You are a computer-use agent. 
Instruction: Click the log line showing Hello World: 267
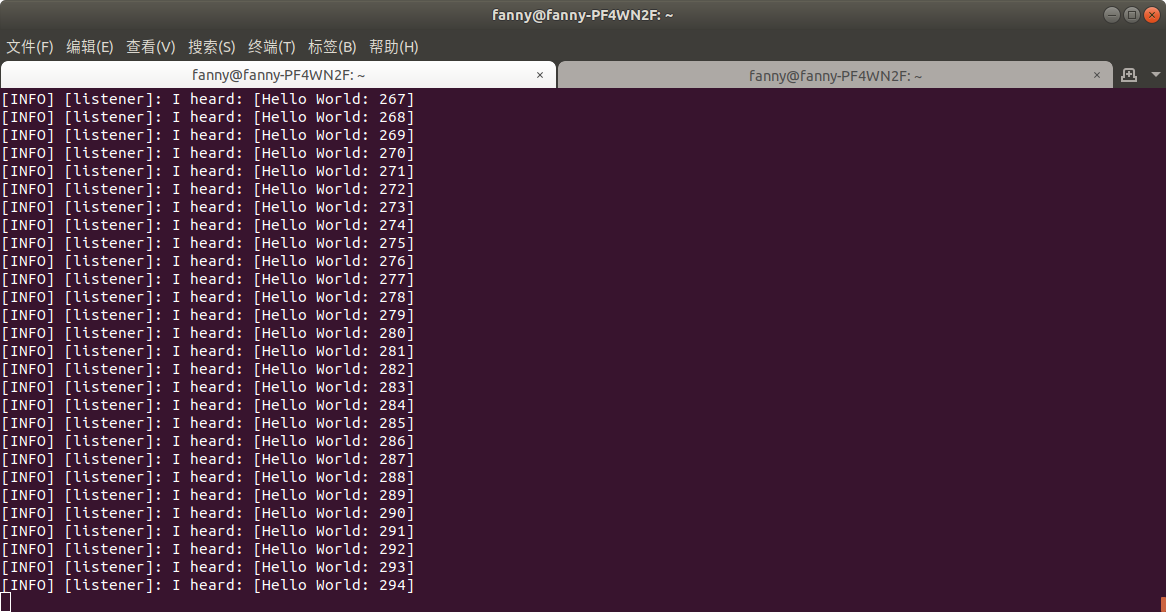(x=208, y=98)
